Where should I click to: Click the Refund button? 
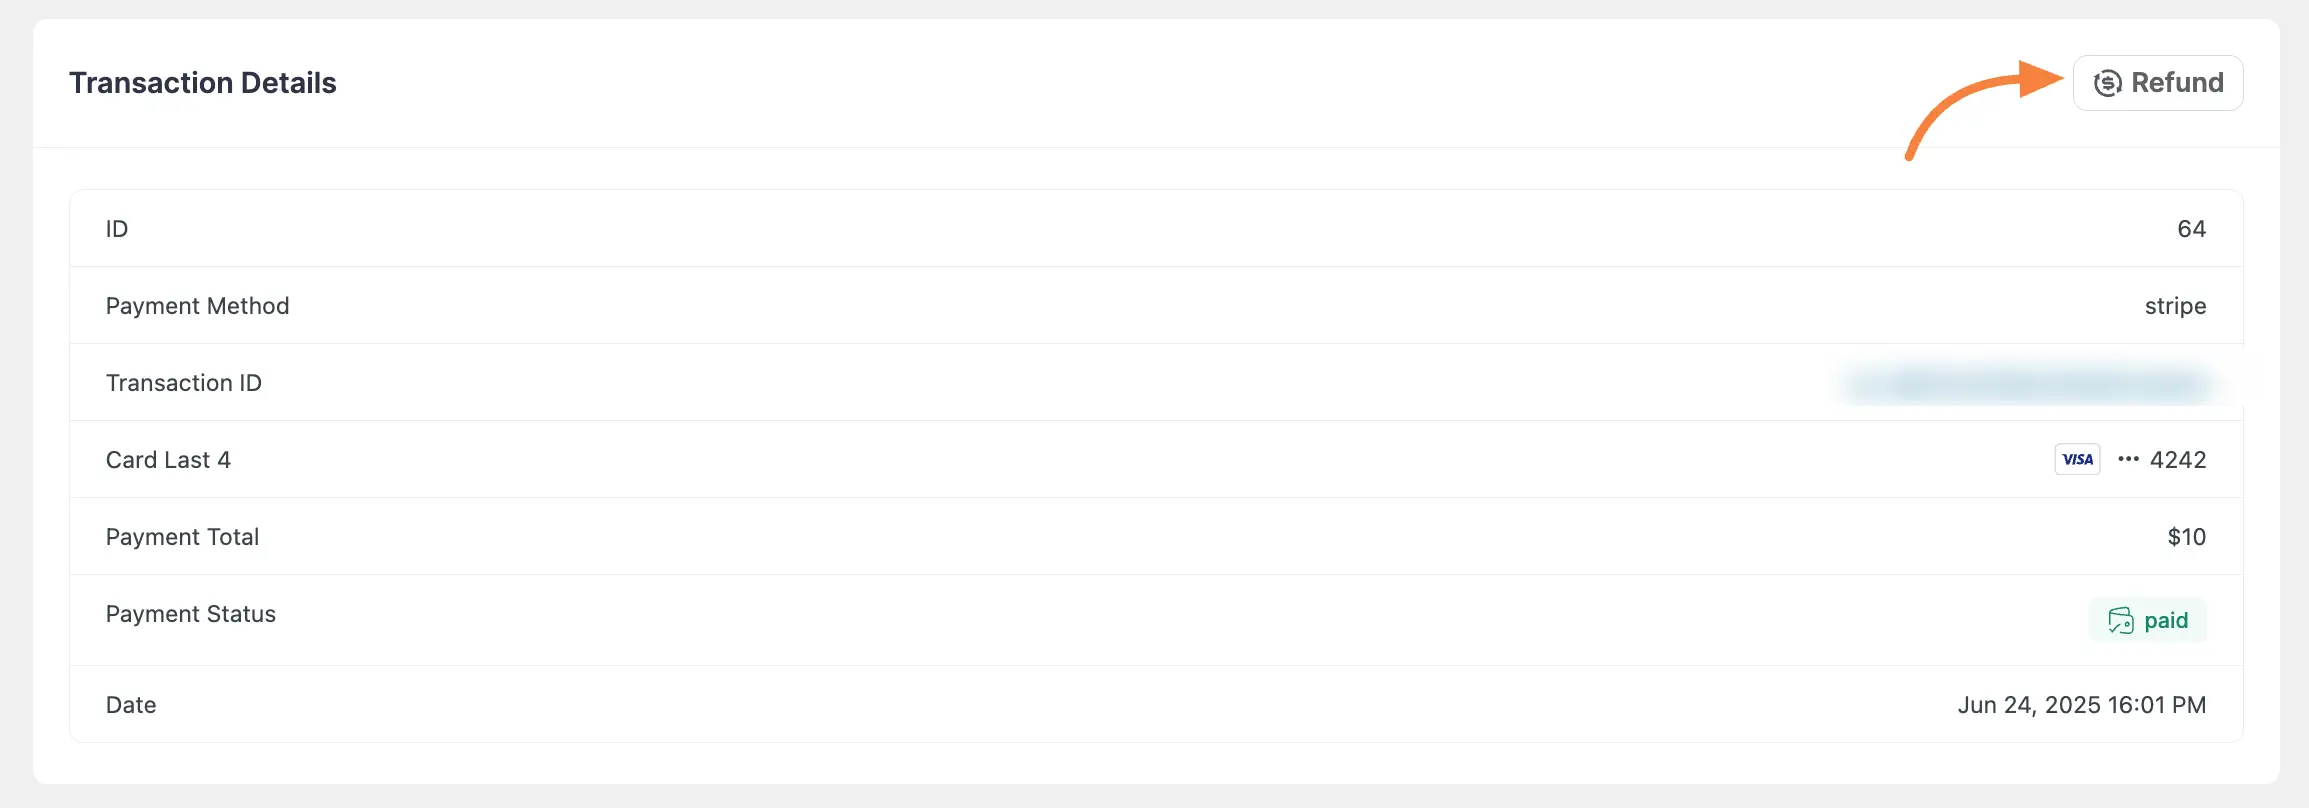tap(2157, 83)
